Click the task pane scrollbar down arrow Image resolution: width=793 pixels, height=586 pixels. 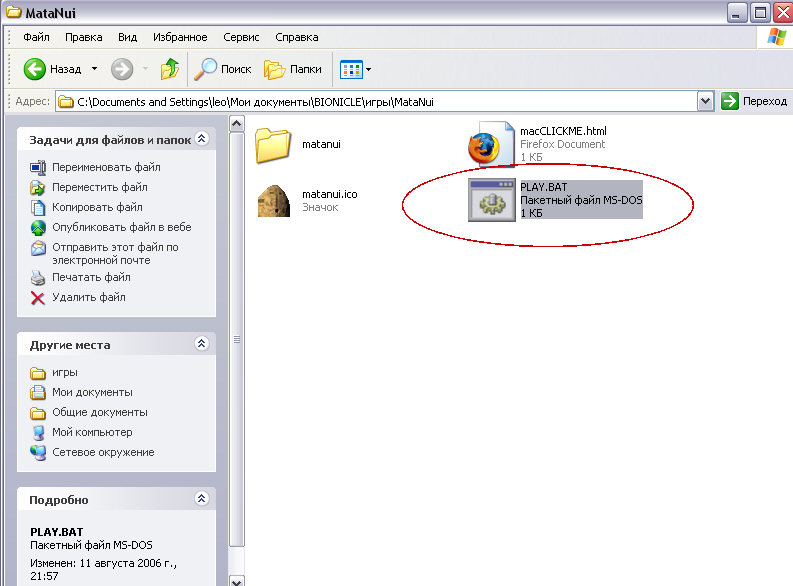point(237,580)
